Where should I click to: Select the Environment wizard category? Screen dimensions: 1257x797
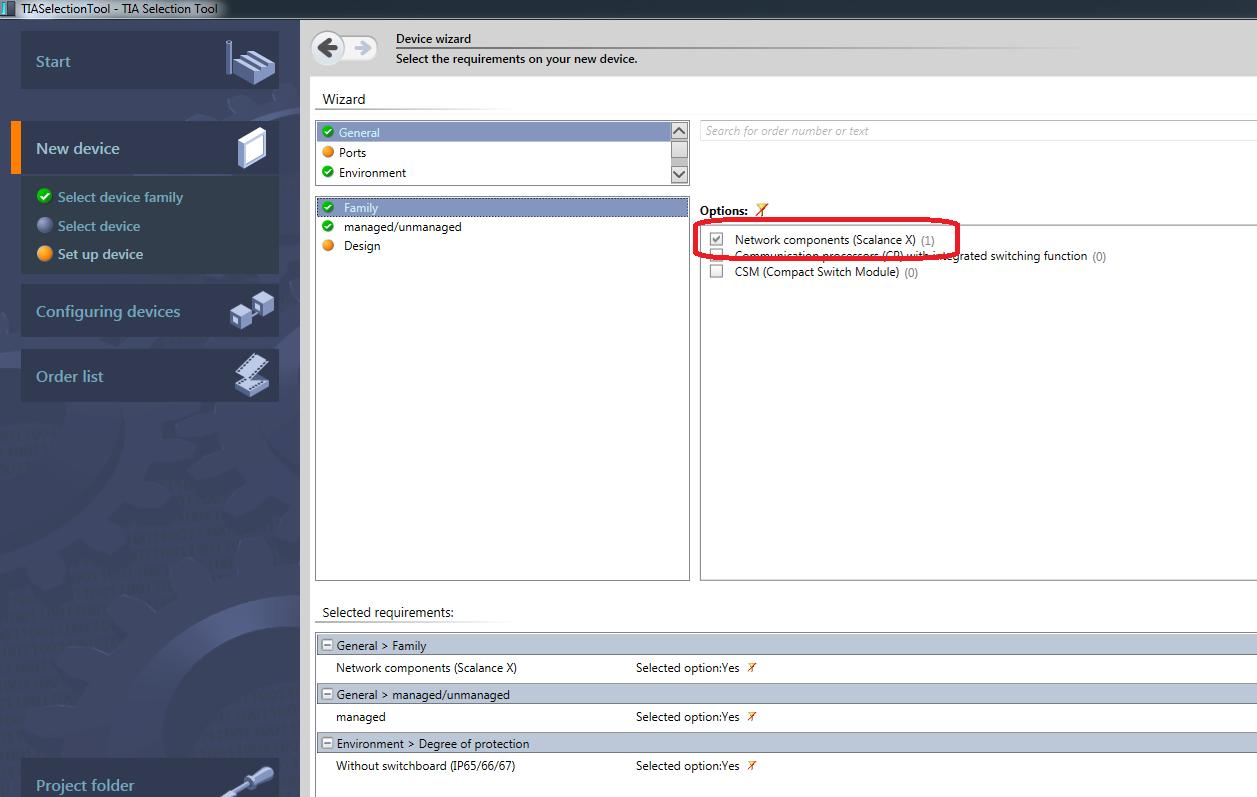[493, 172]
